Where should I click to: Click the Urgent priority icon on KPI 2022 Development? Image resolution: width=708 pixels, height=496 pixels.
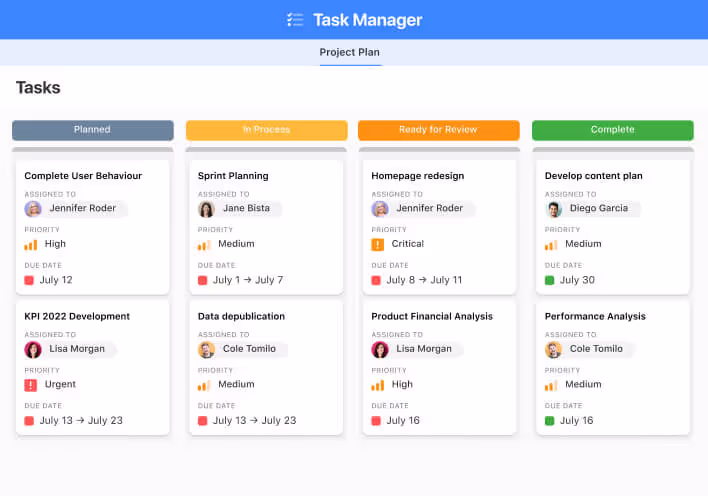[31, 384]
